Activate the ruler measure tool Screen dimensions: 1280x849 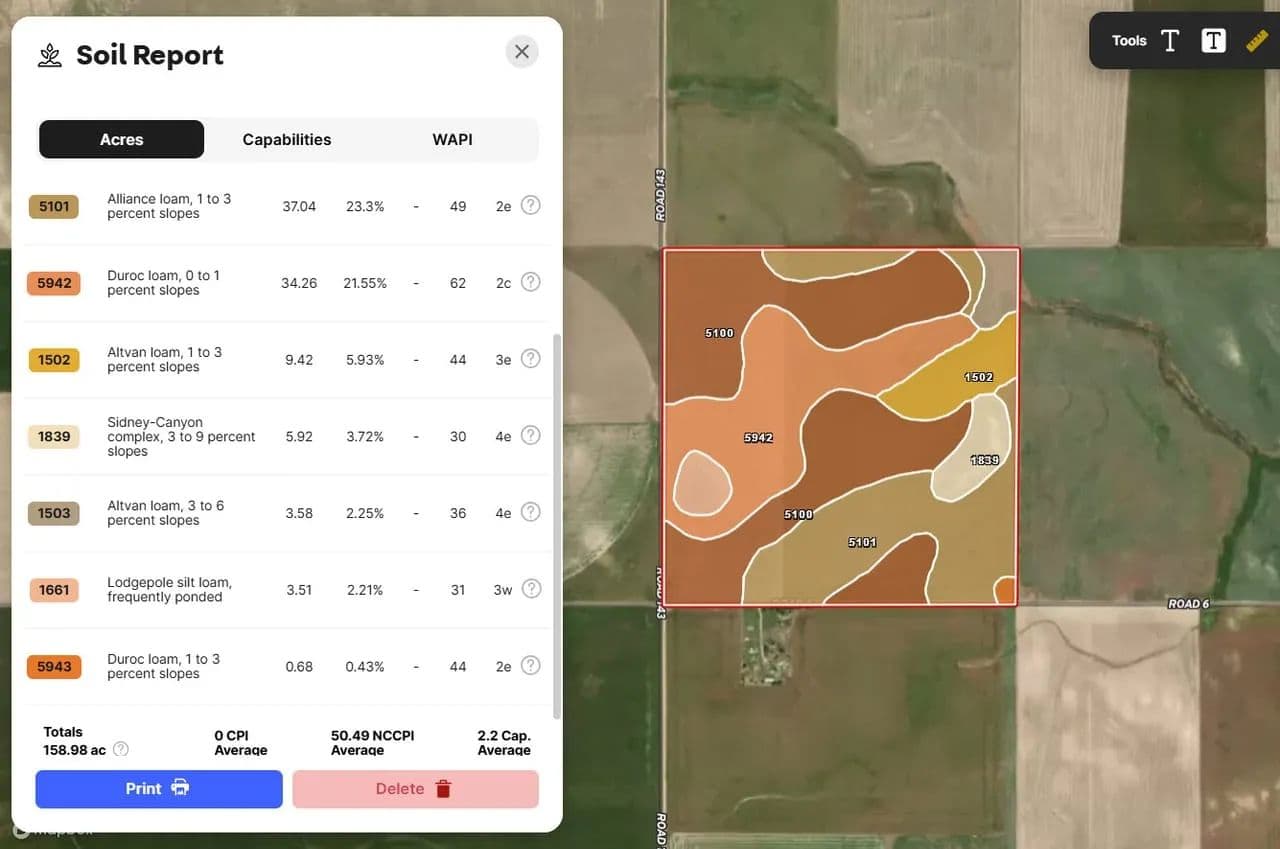tap(1256, 40)
